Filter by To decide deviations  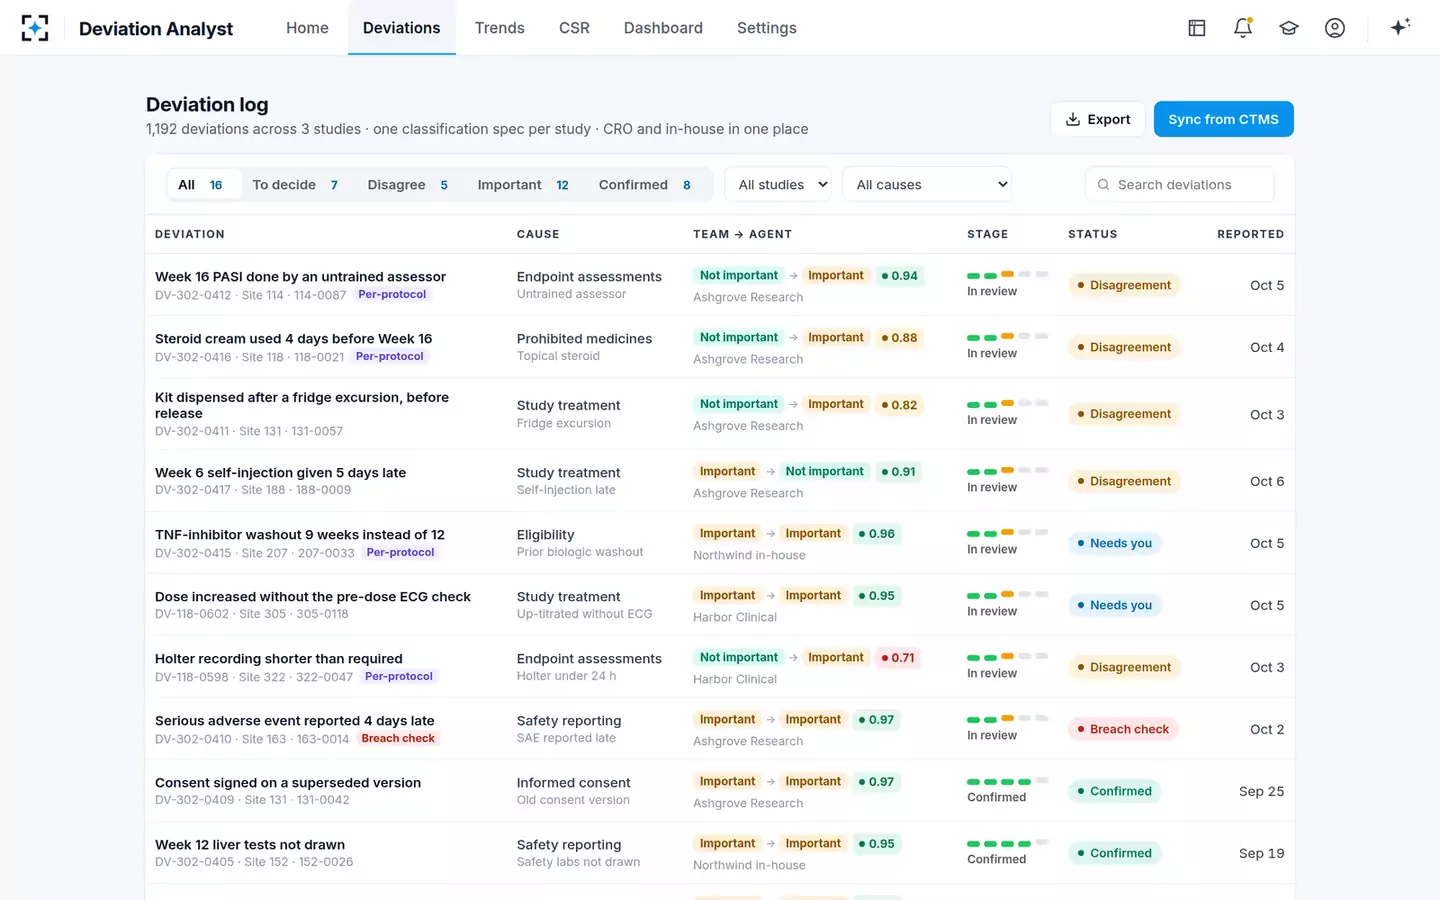click(295, 185)
